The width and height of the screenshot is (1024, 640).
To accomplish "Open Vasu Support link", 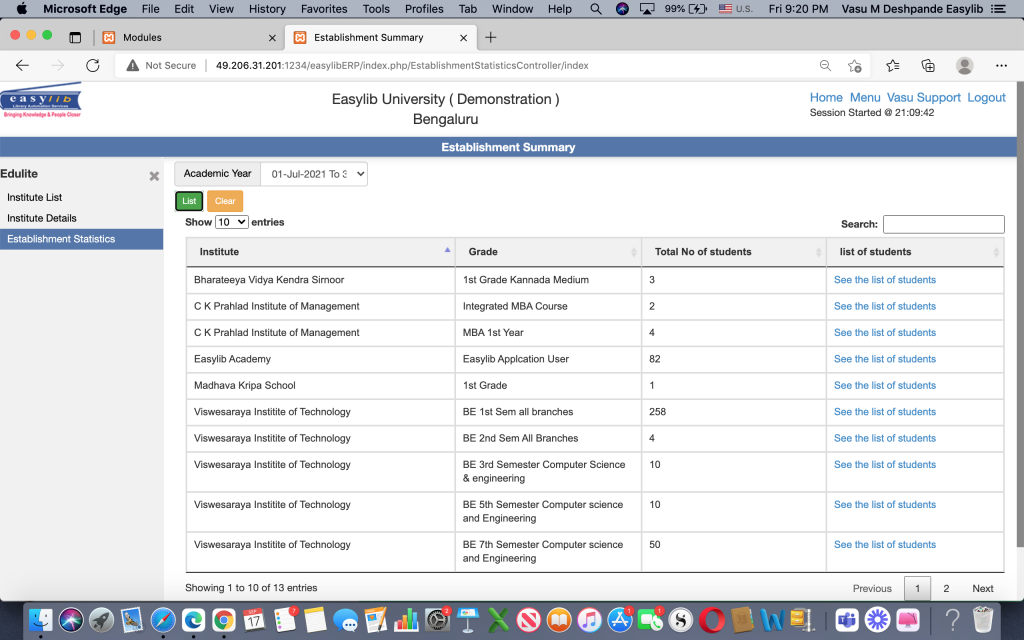I will click(923, 97).
